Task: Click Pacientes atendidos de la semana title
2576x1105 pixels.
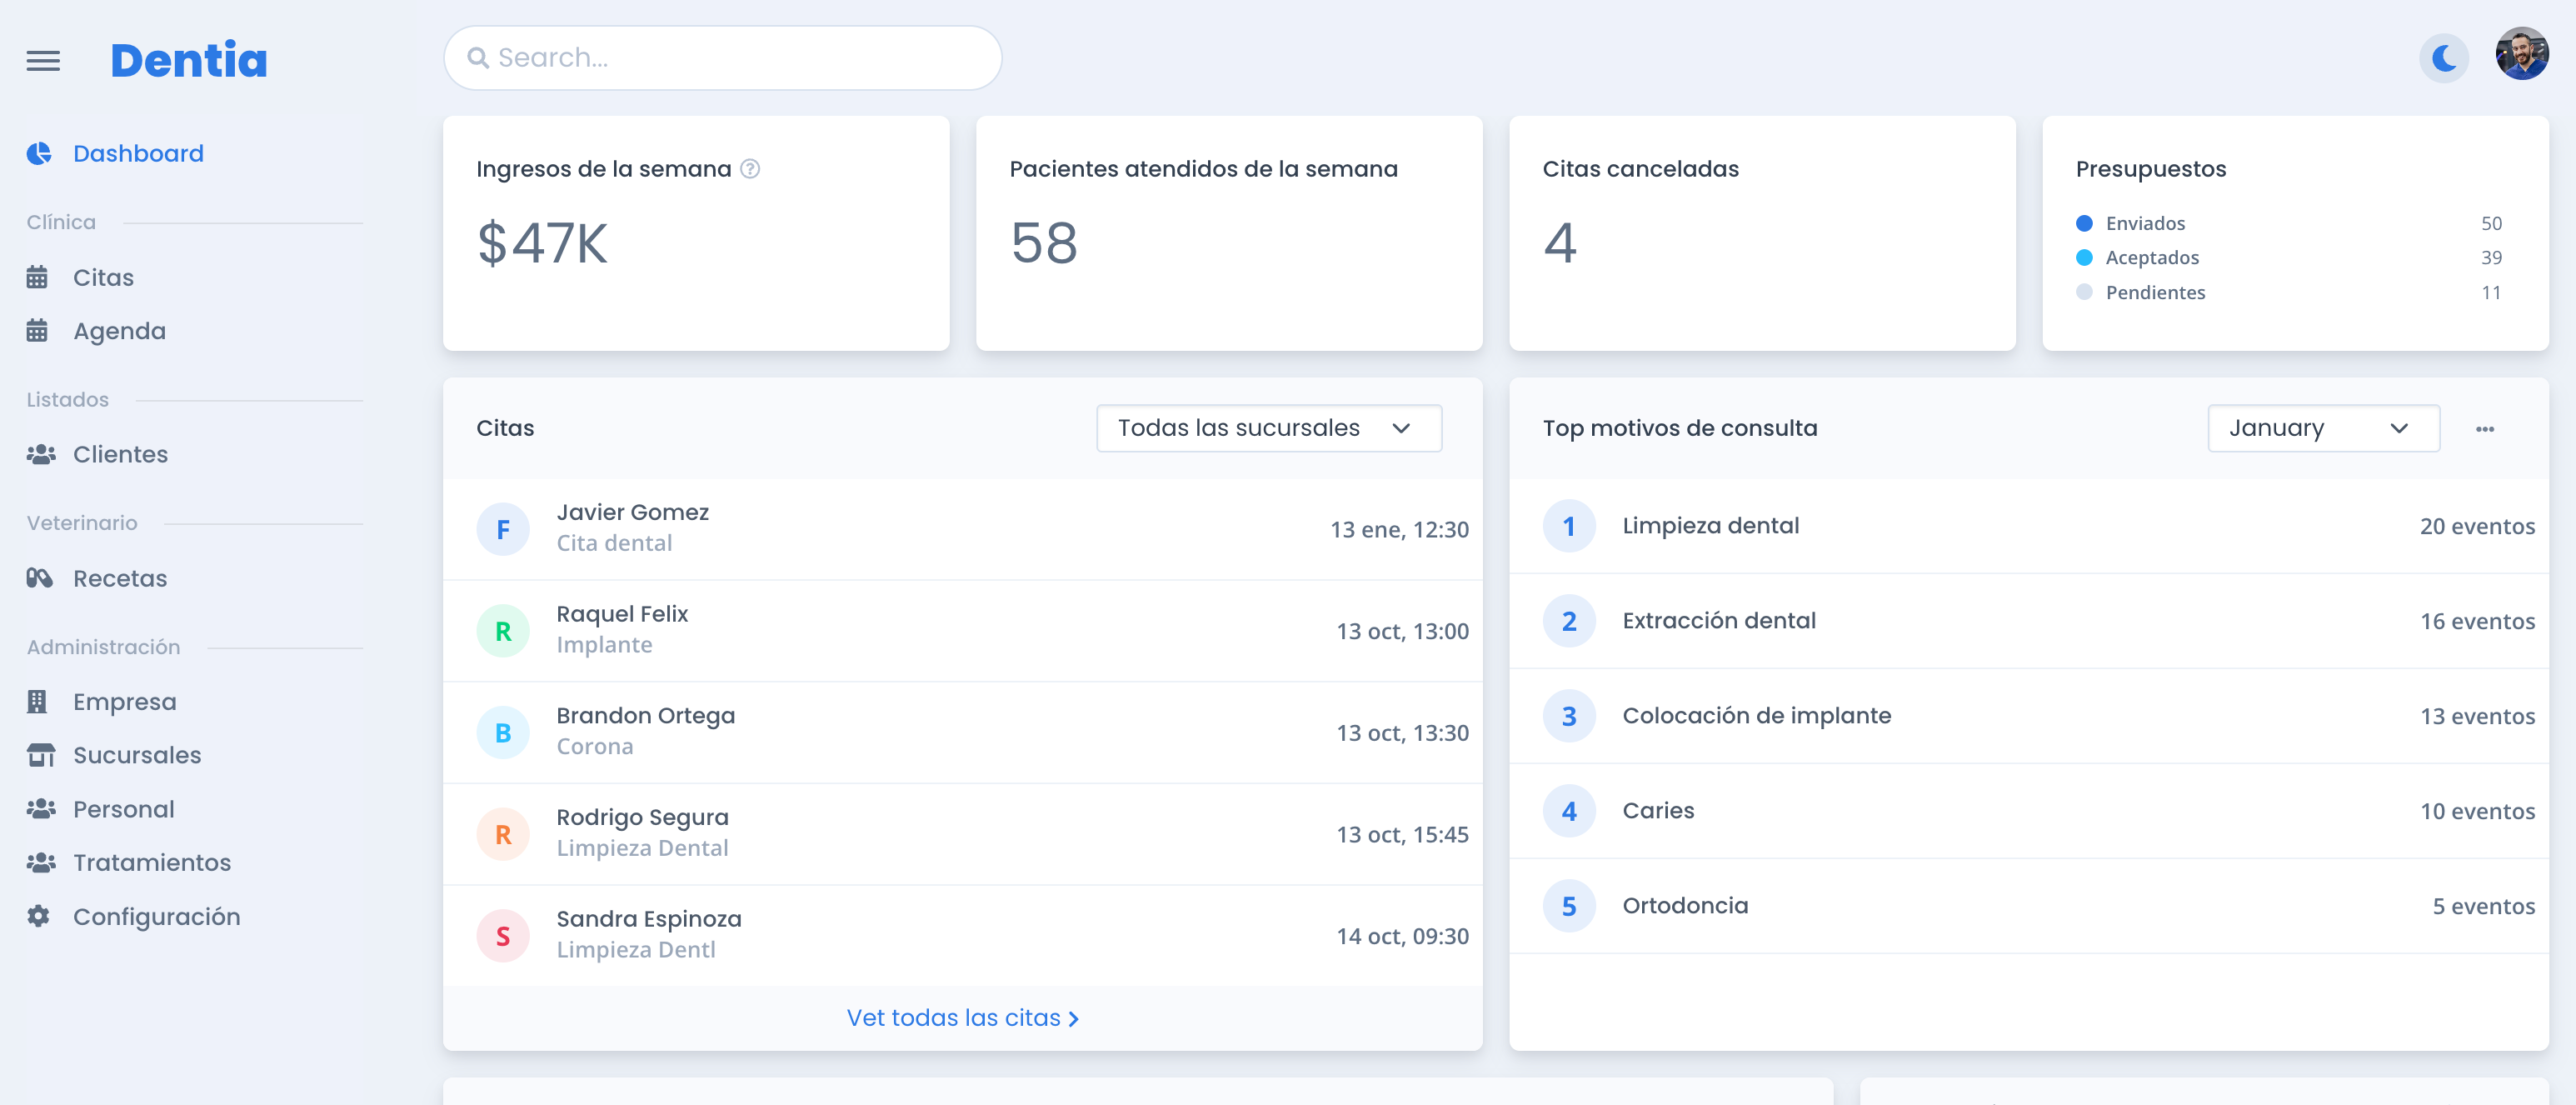Action: pyautogui.click(x=1203, y=169)
